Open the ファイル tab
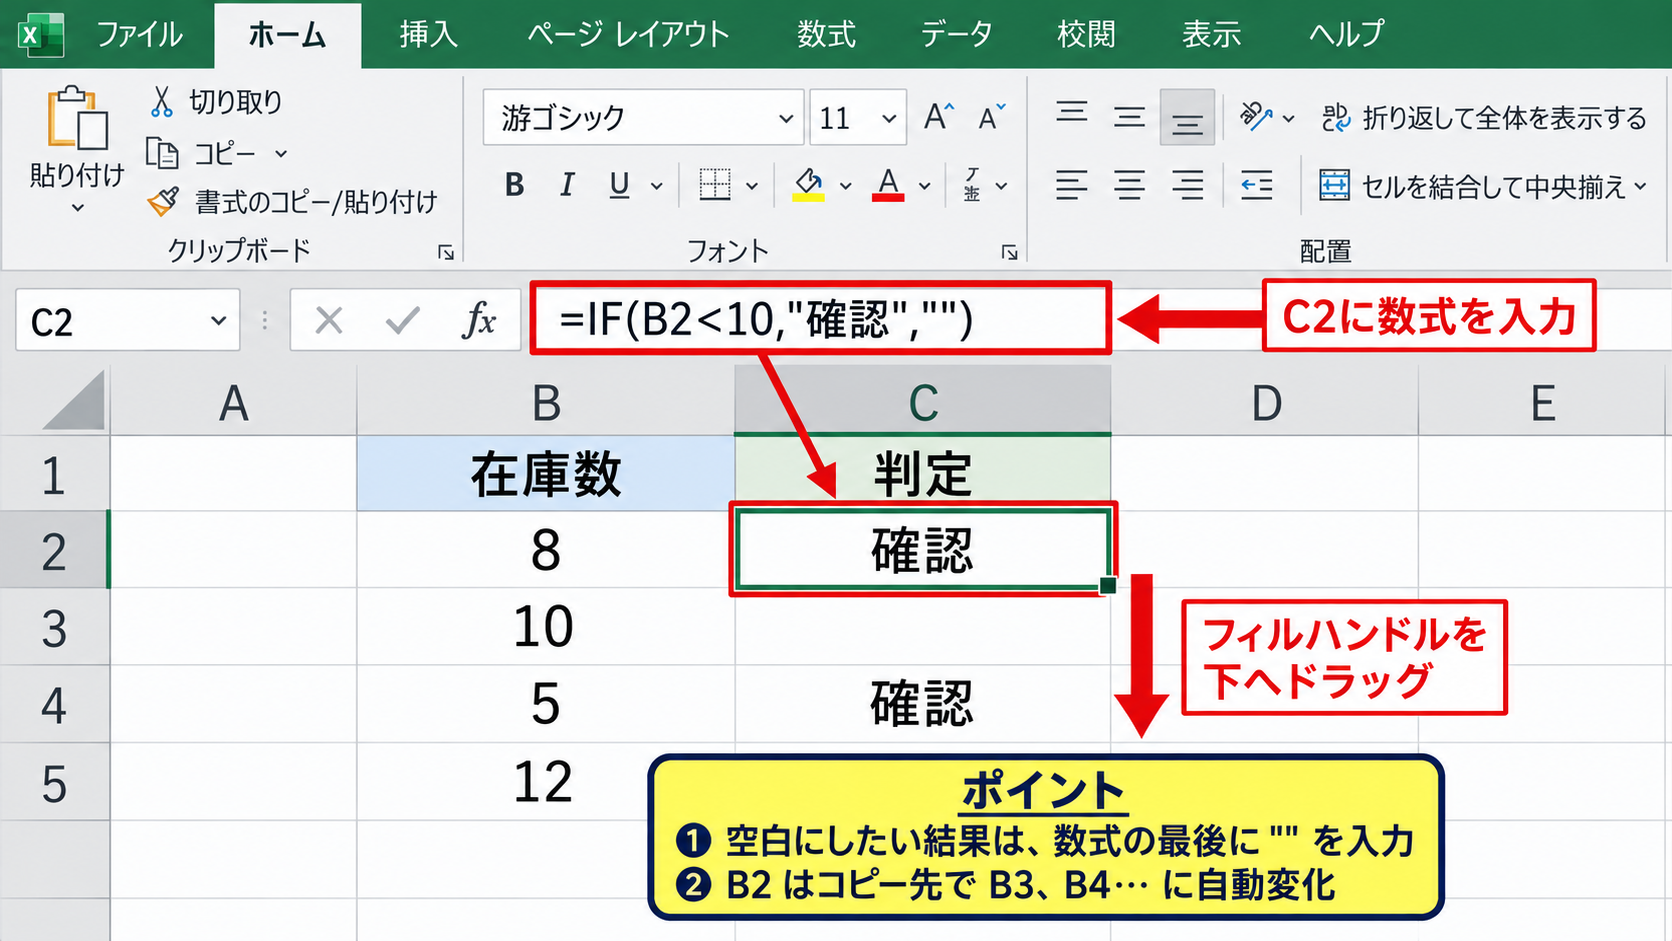 pyautogui.click(x=139, y=34)
